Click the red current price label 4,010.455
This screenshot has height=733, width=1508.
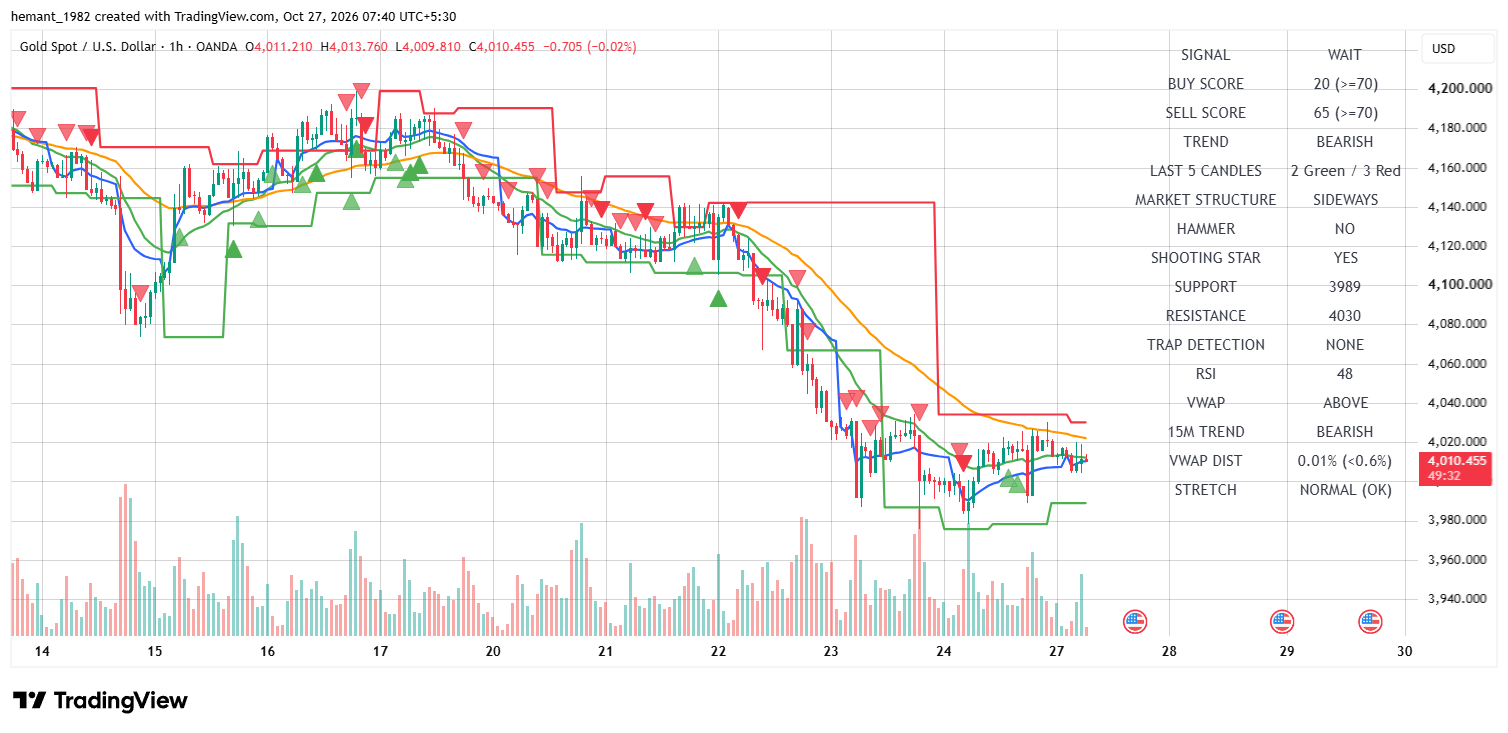click(x=1456, y=461)
